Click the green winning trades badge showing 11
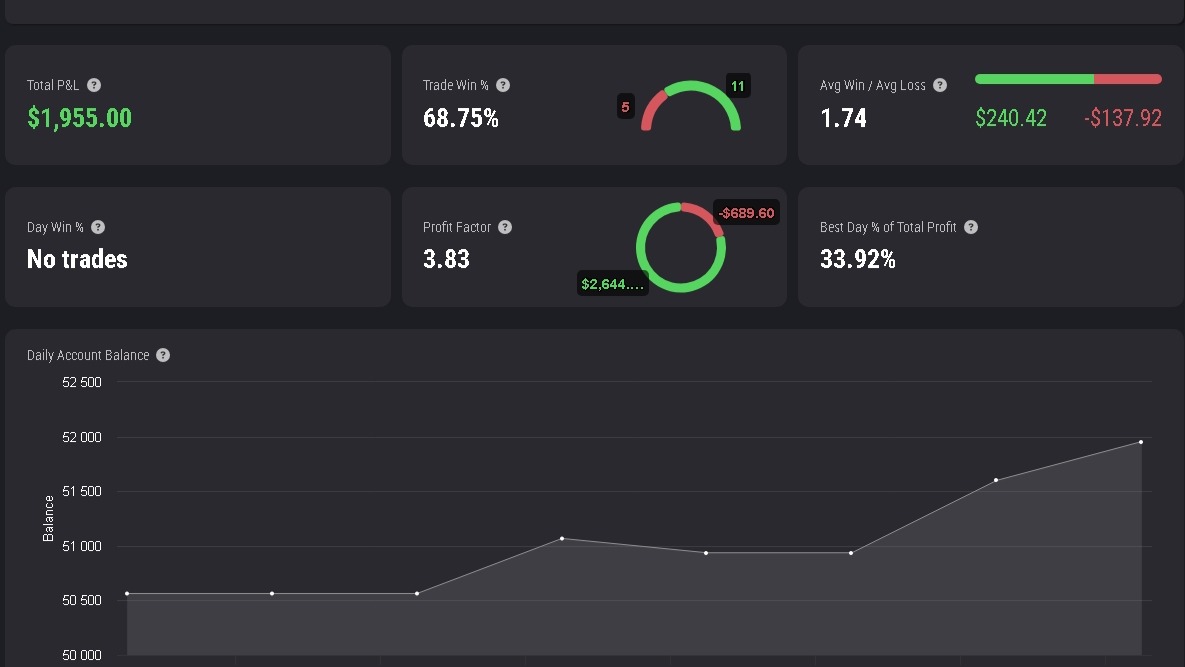 click(x=738, y=86)
